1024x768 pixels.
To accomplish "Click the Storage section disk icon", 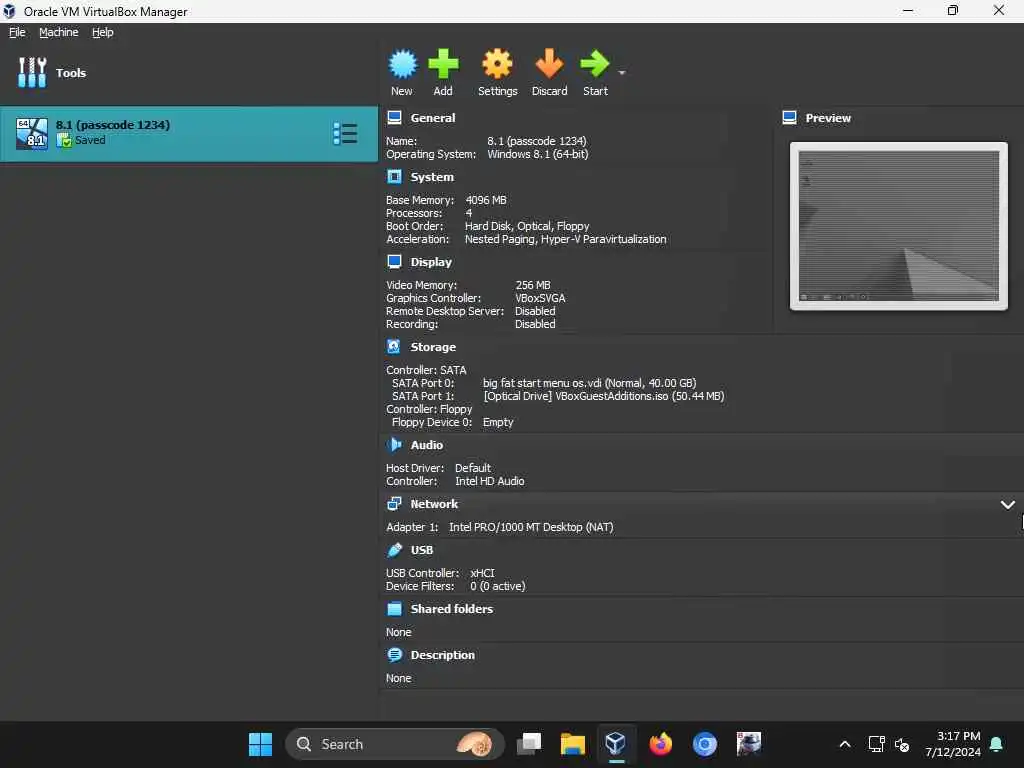I will click(394, 346).
